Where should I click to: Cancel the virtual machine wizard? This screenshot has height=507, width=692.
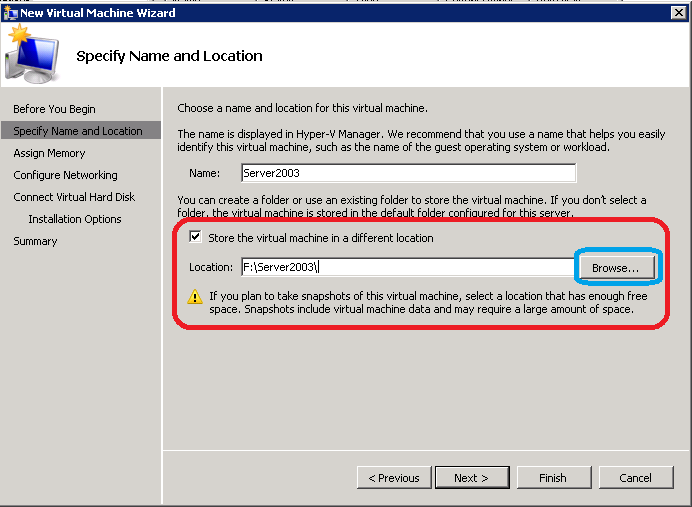(635, 478)
